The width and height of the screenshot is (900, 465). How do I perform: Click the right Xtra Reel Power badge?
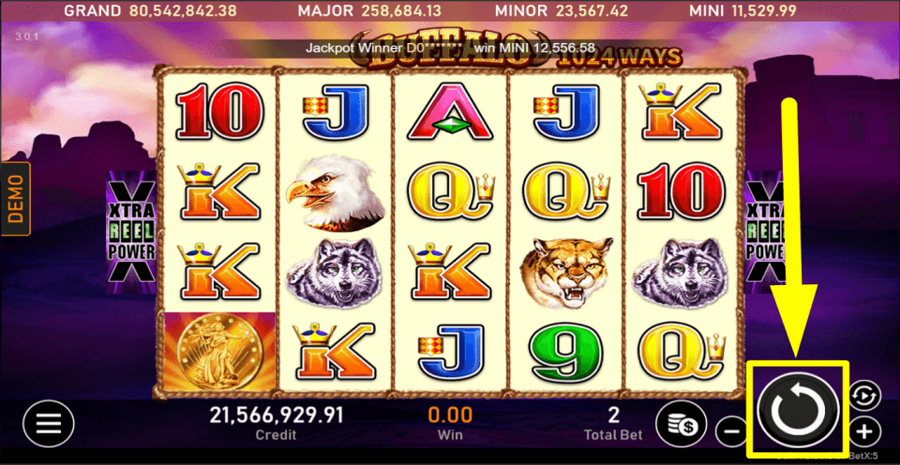766,232
